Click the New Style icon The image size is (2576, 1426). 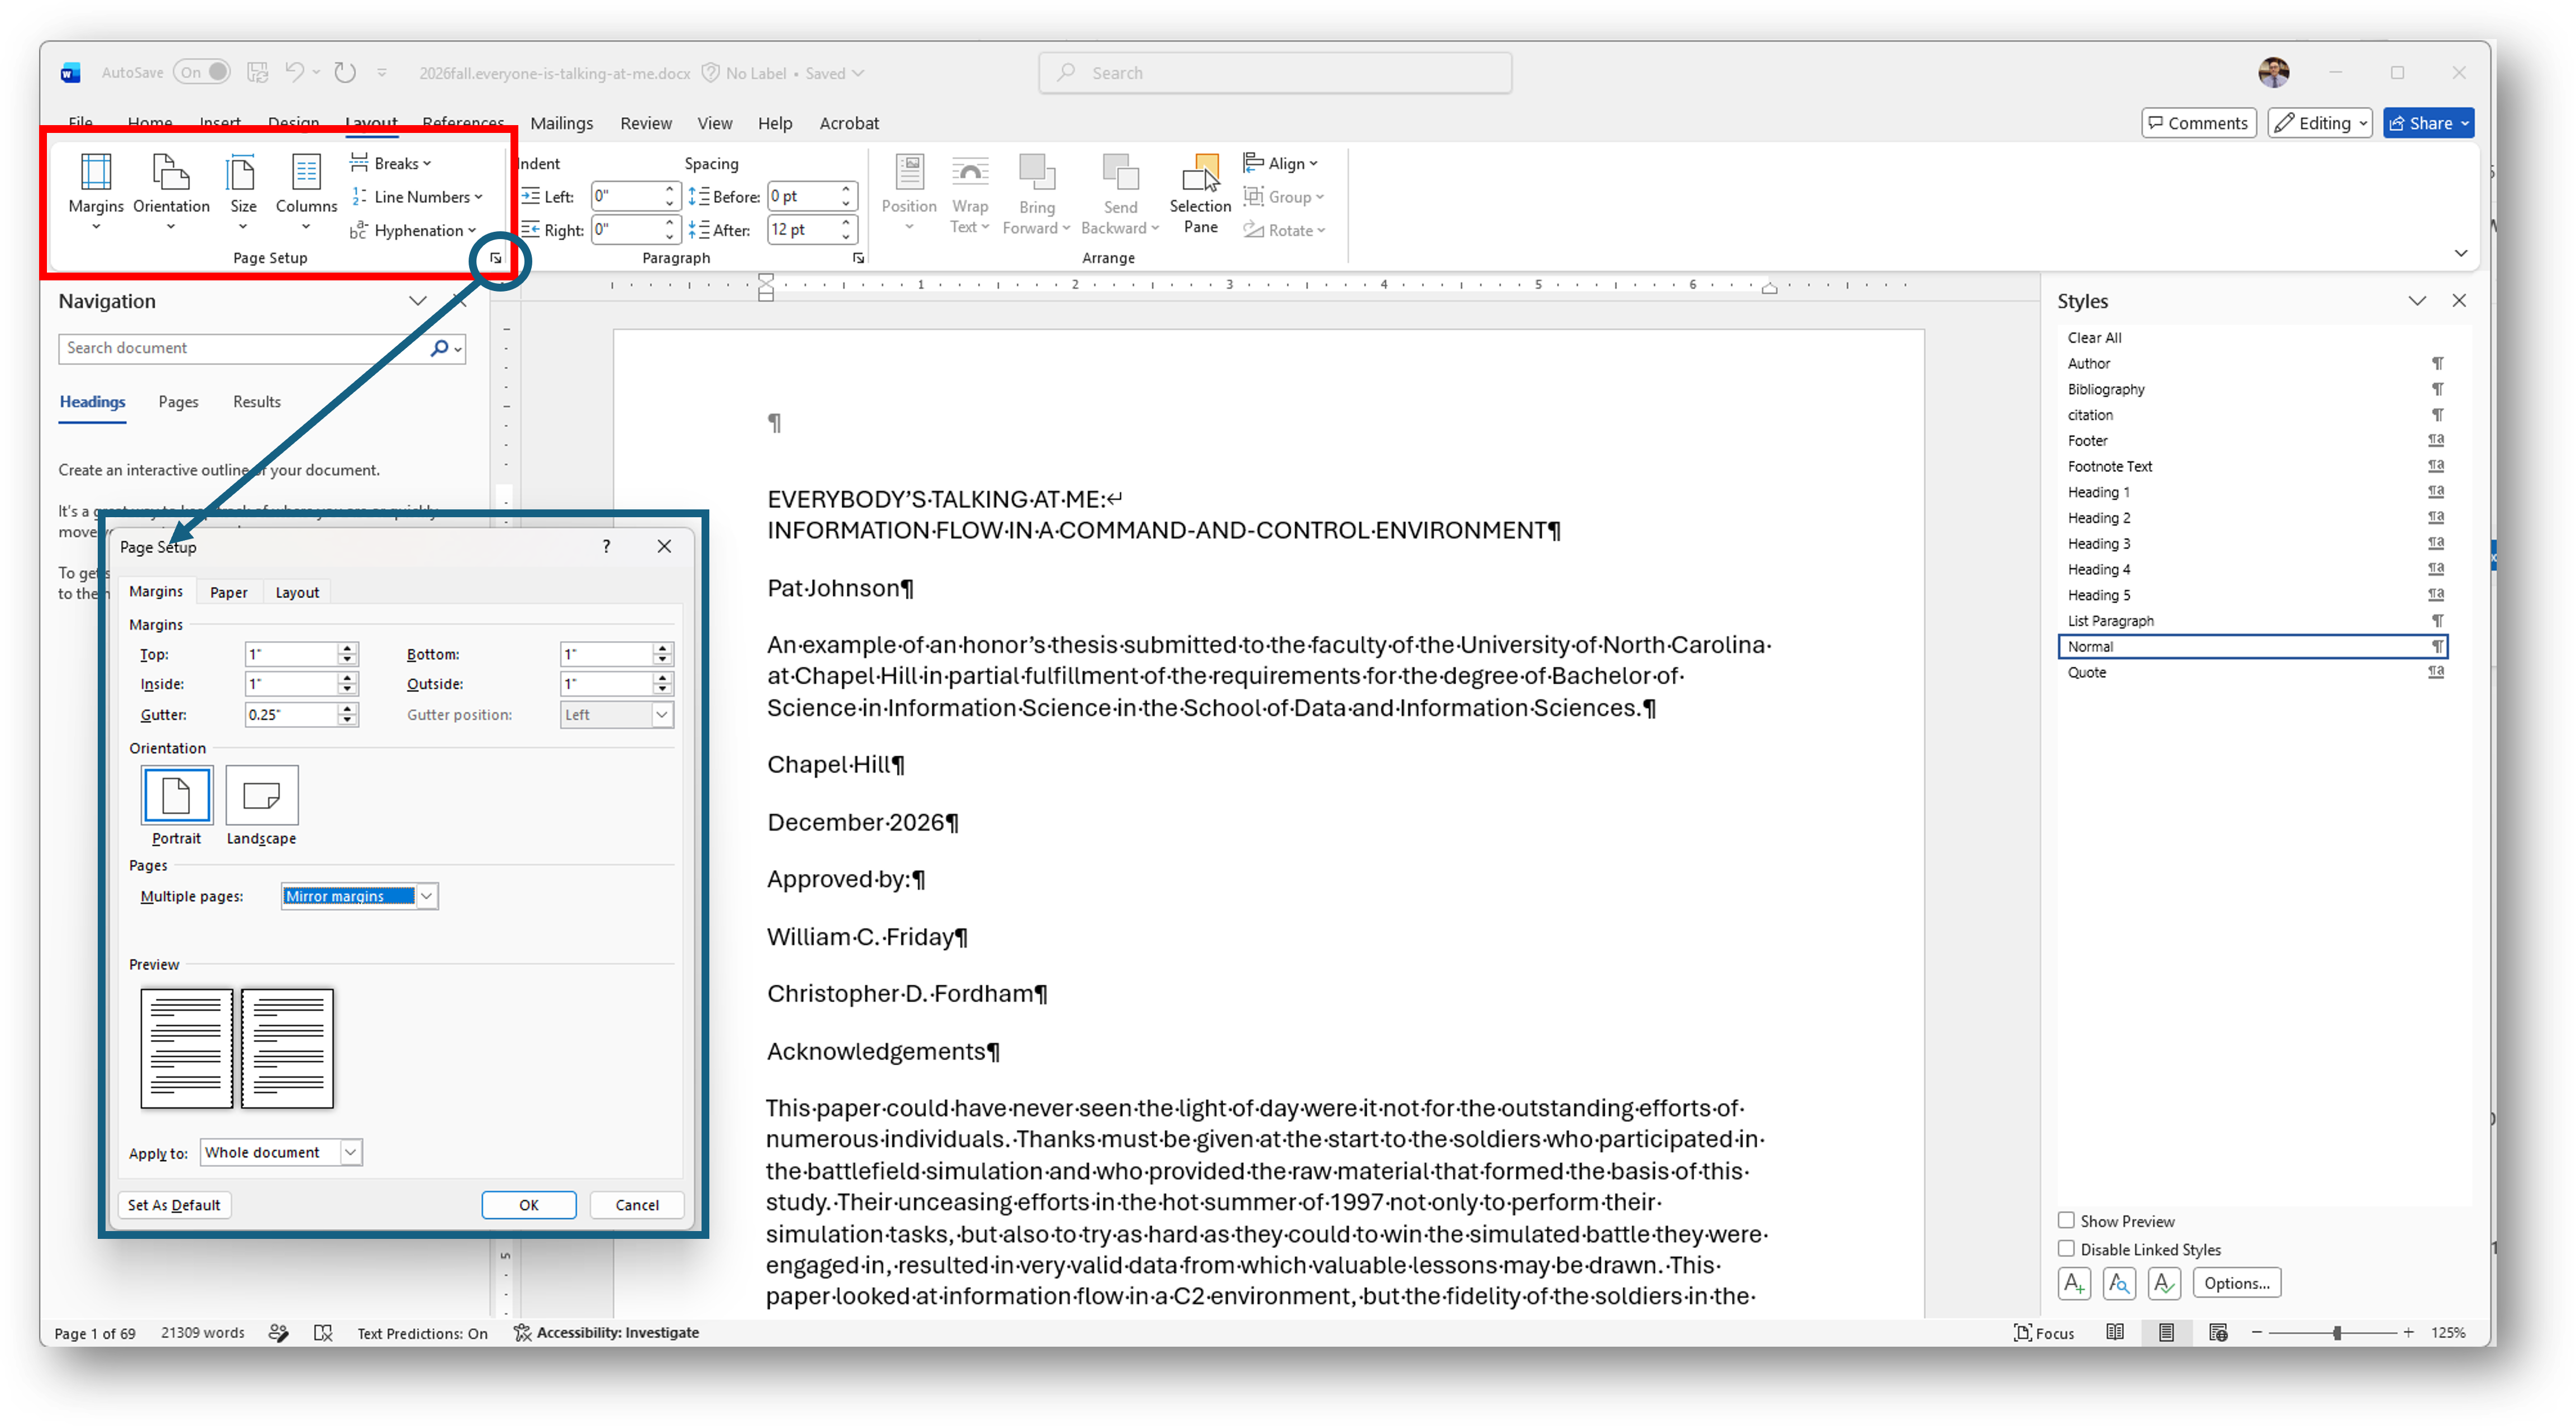point(2074,1283)
